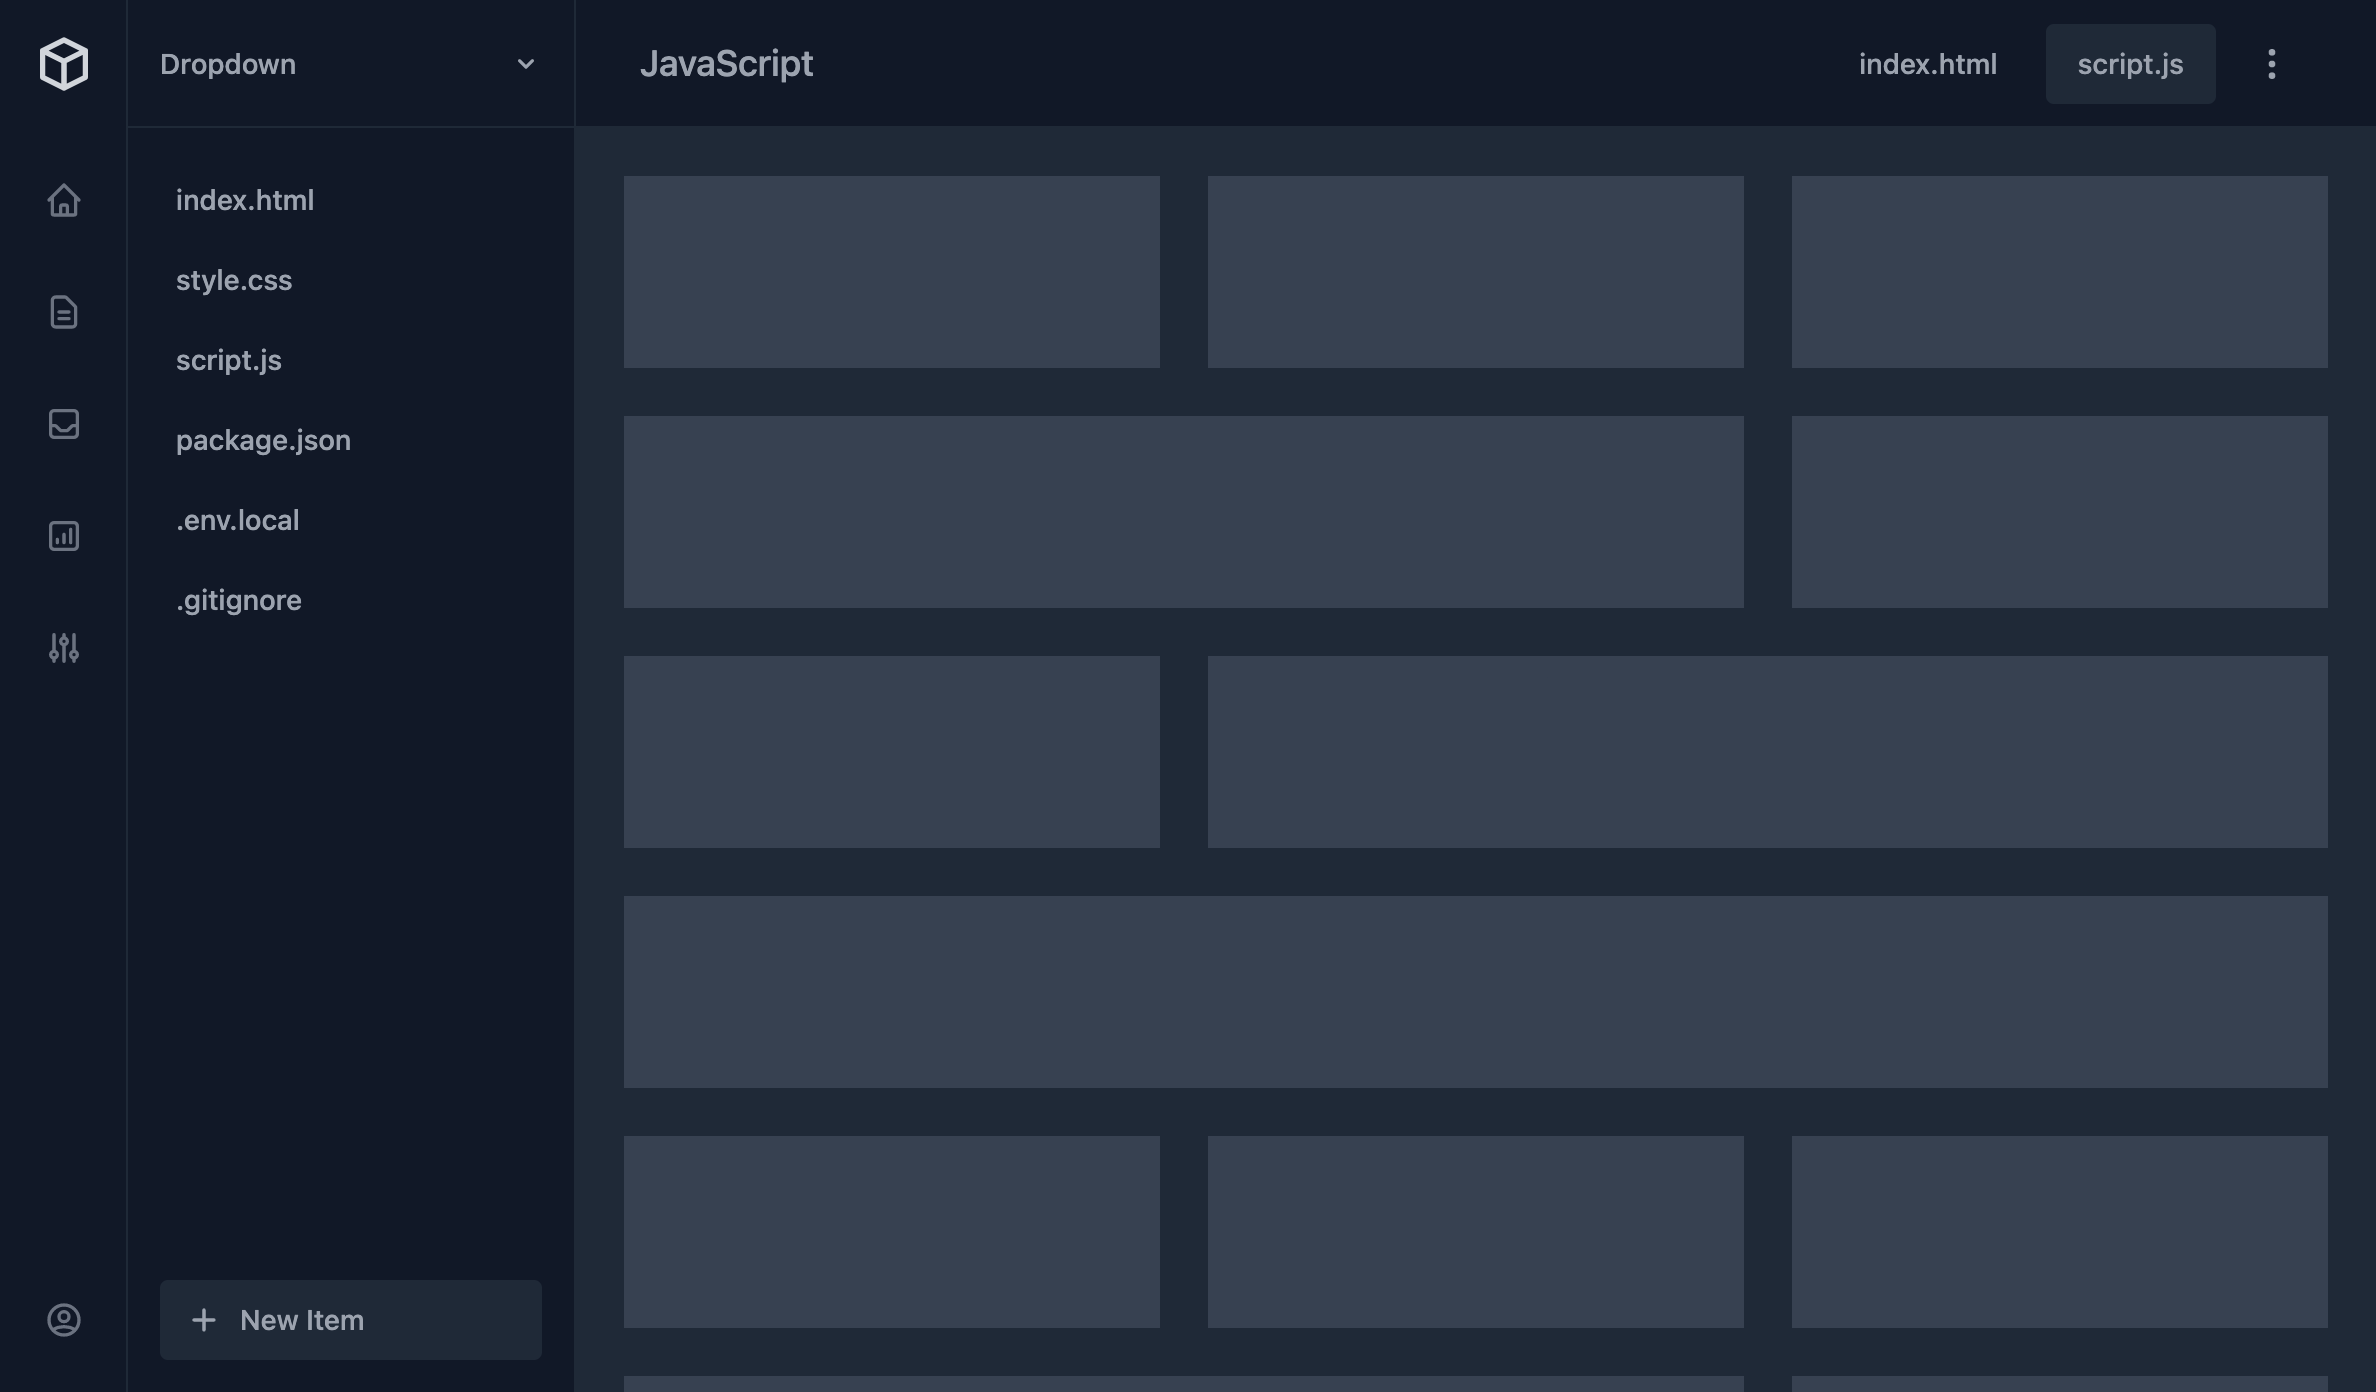The image size is (2376, 1392).
Task: Switch to the script.js tab
Action: click(x=2130, y=64)
